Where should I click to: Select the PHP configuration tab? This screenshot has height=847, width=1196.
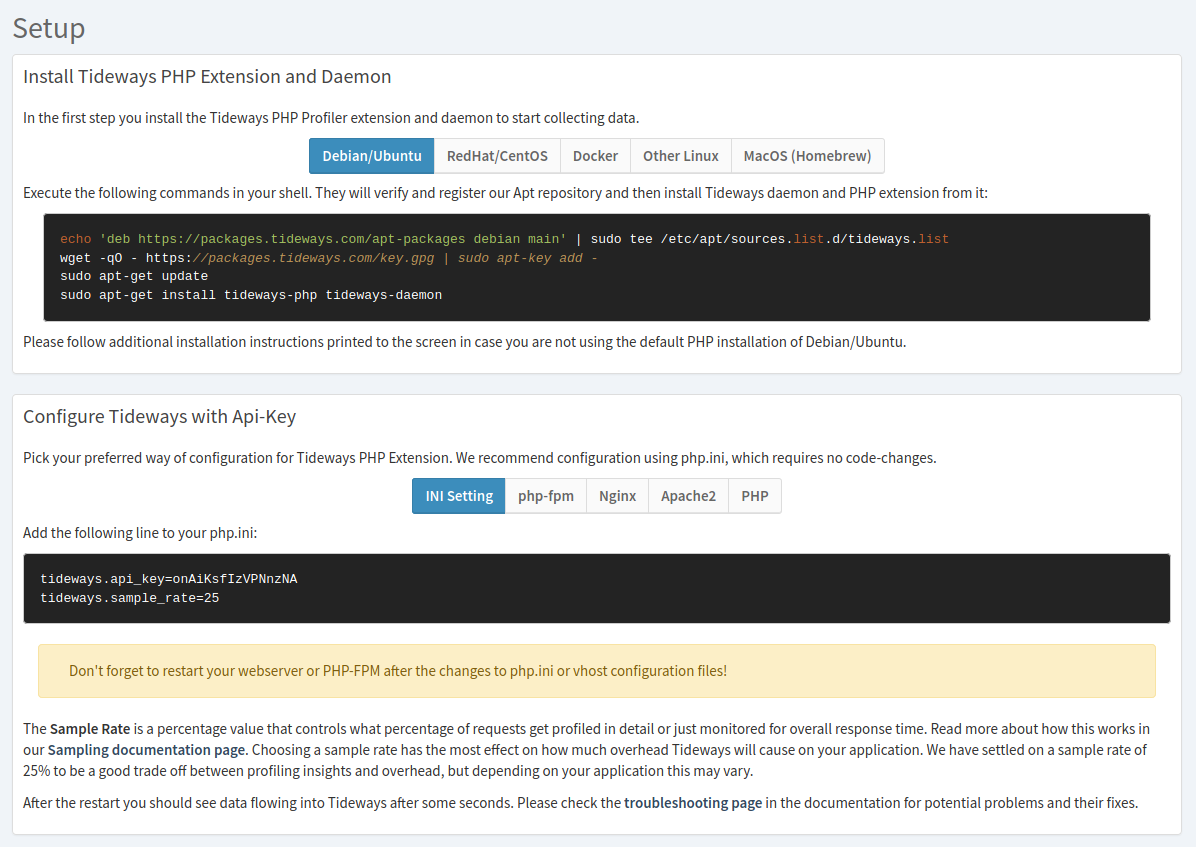(754, 496)
